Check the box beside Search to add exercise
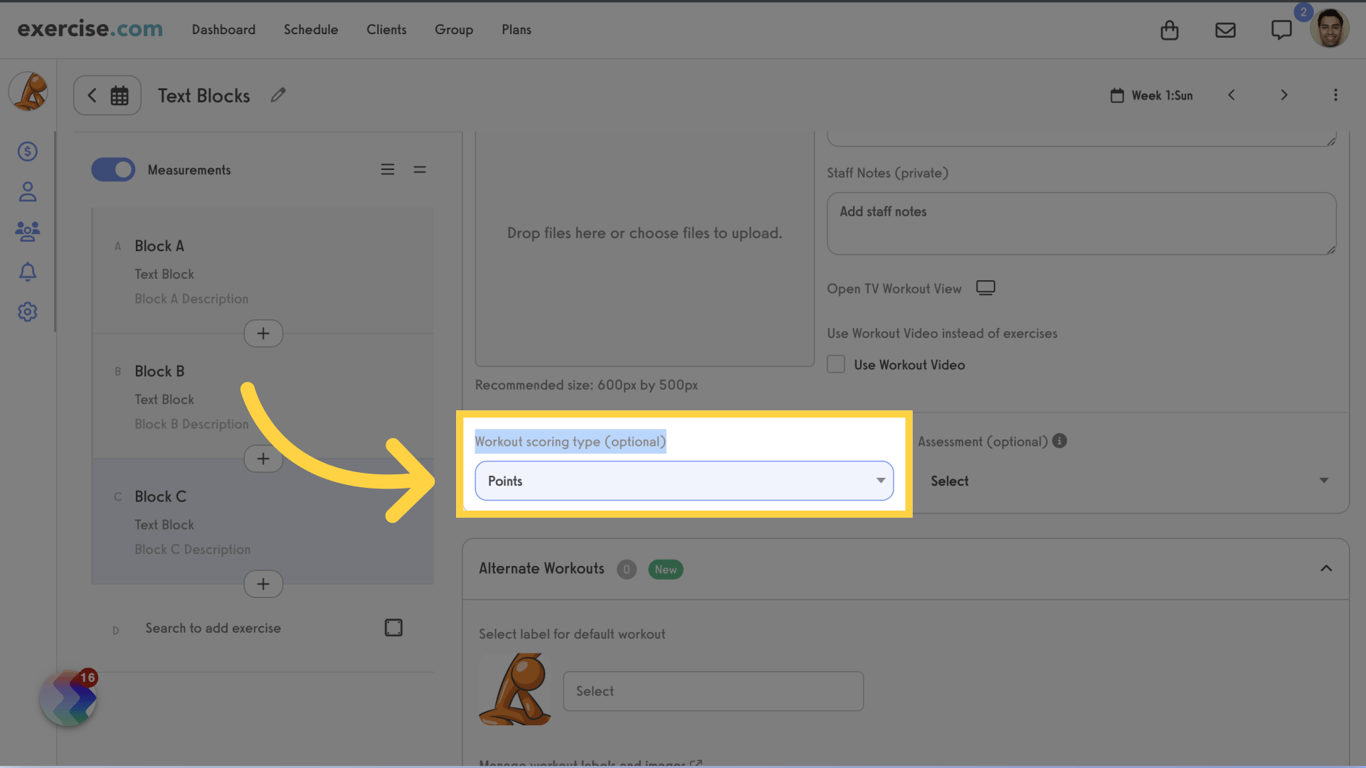The width and height of the screenshot is (1366, 768). (394, 628)
